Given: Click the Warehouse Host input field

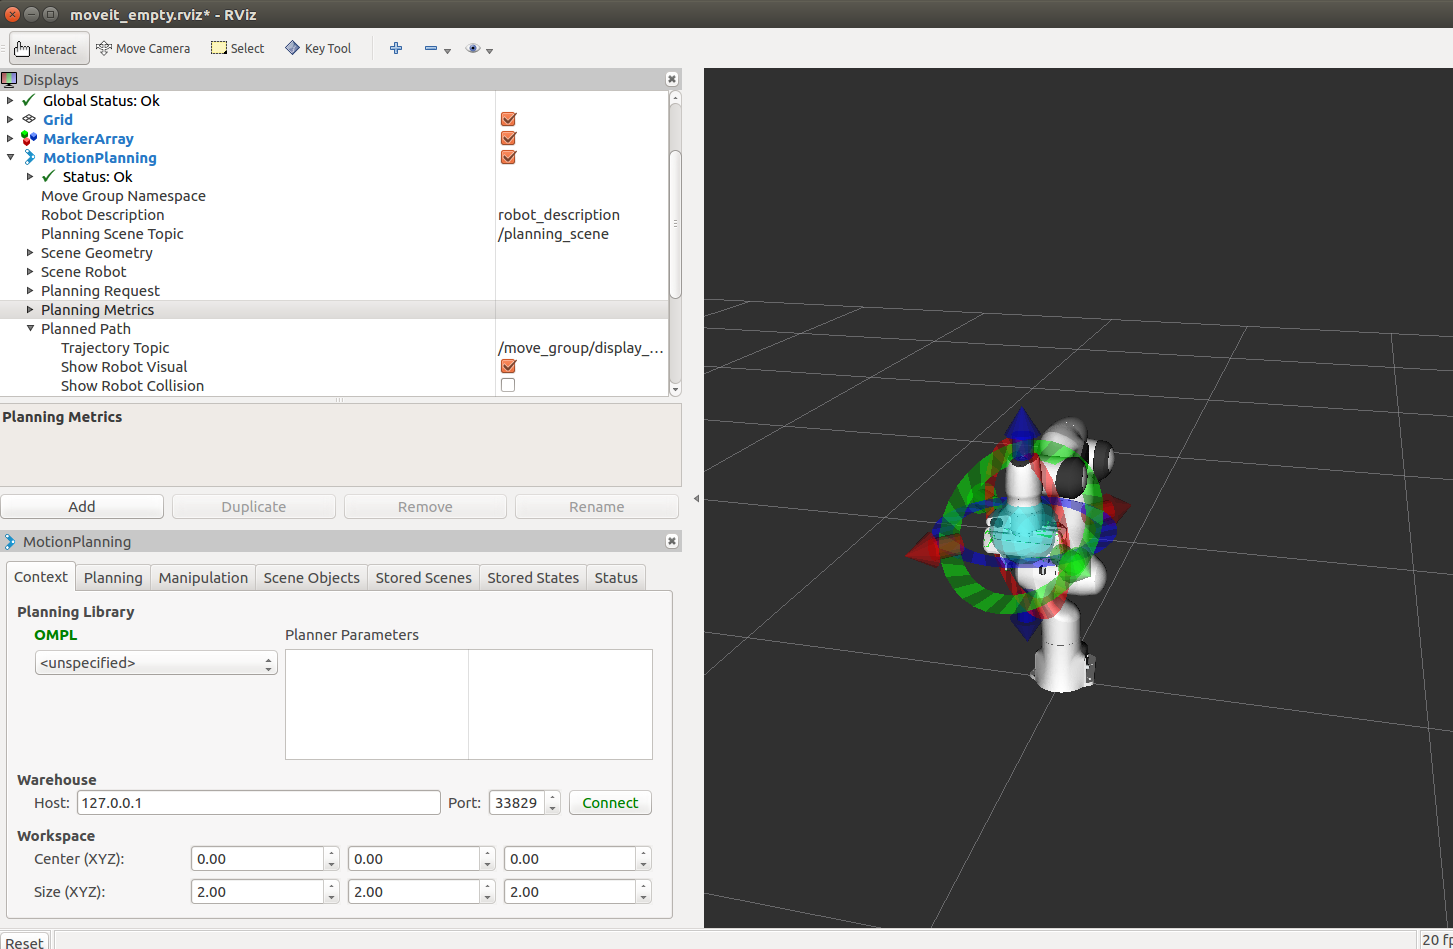Looking at the screenshot, I should 259,803.
